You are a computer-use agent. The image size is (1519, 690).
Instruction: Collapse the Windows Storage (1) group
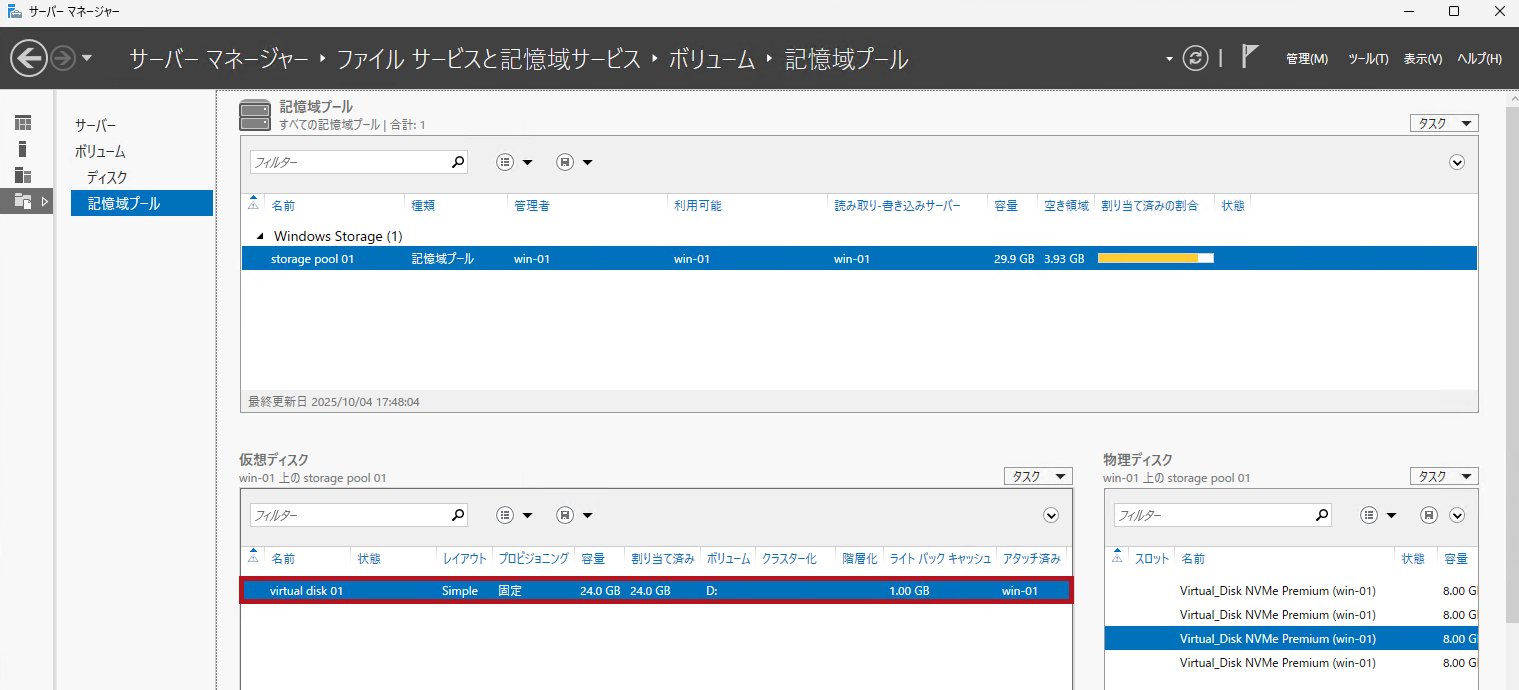click(x=261, y=237)
